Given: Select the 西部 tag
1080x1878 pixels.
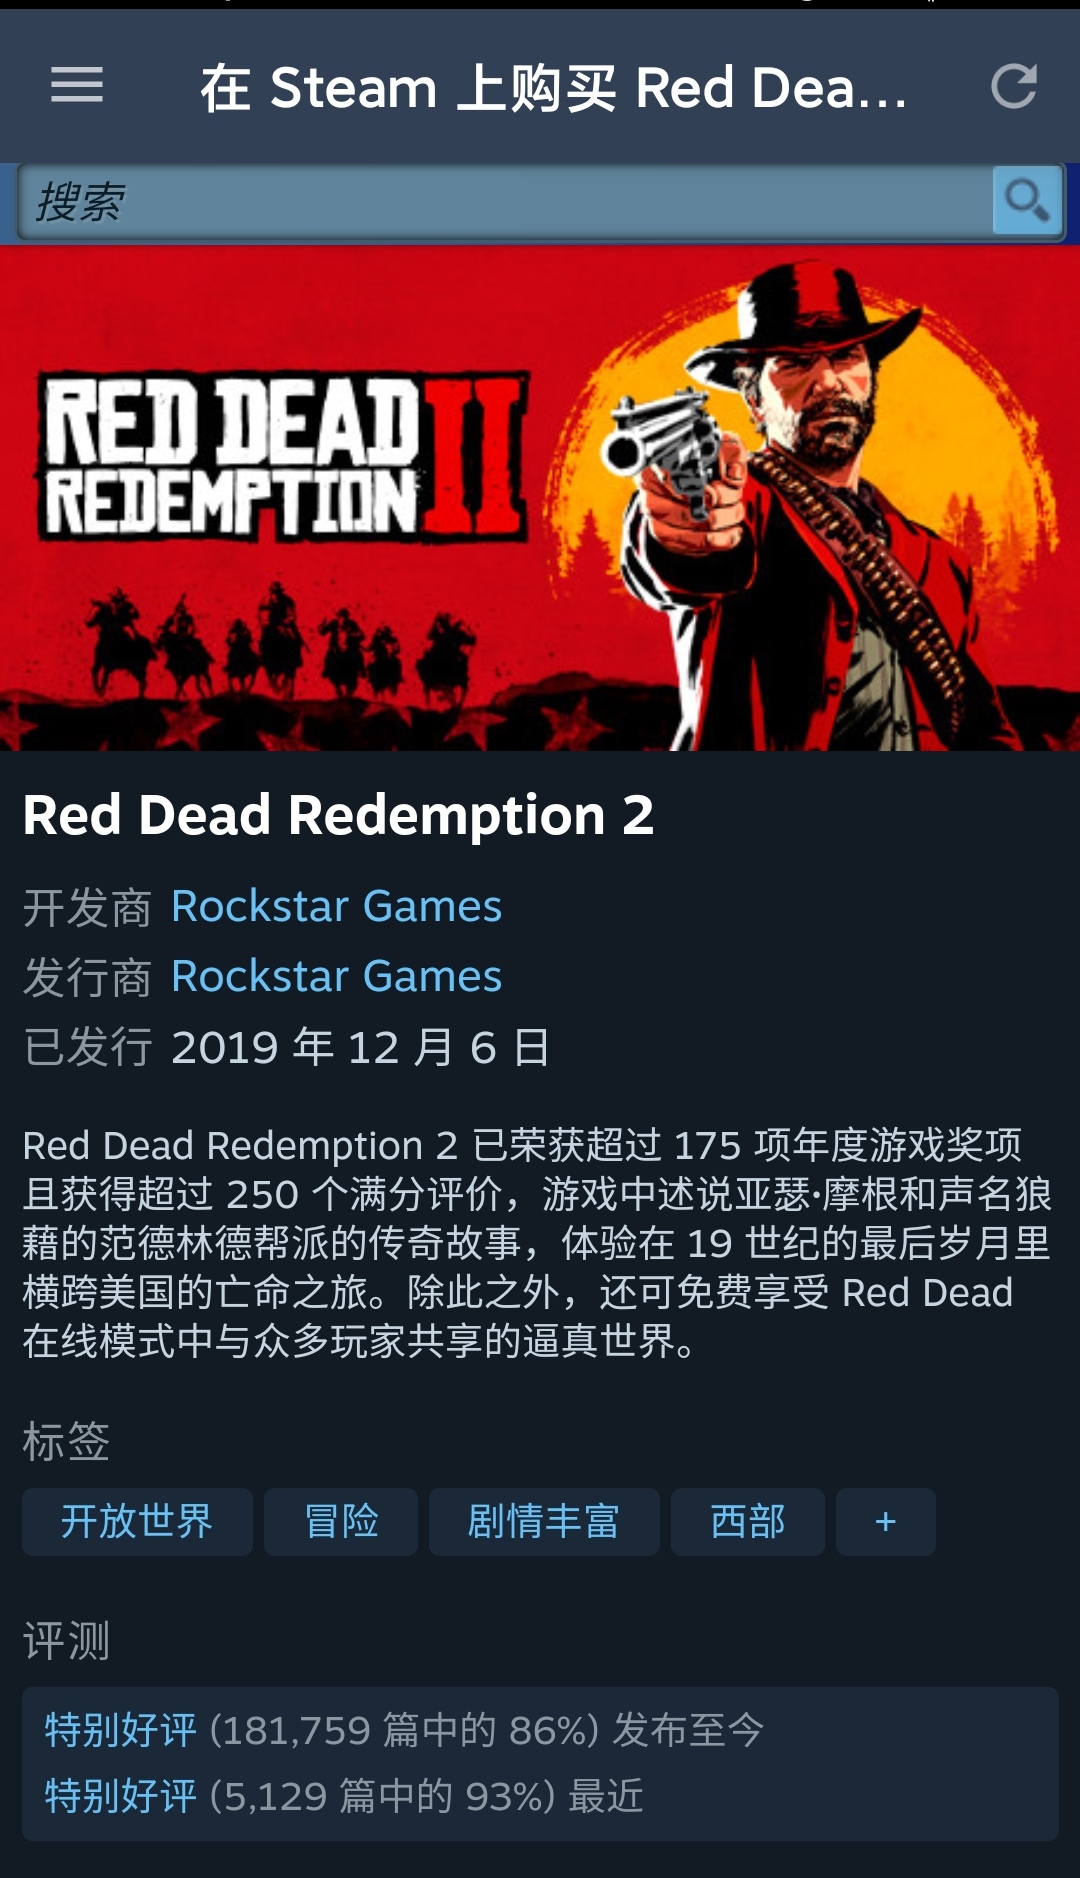Looking at the screenshot, I should (748, 1522).
